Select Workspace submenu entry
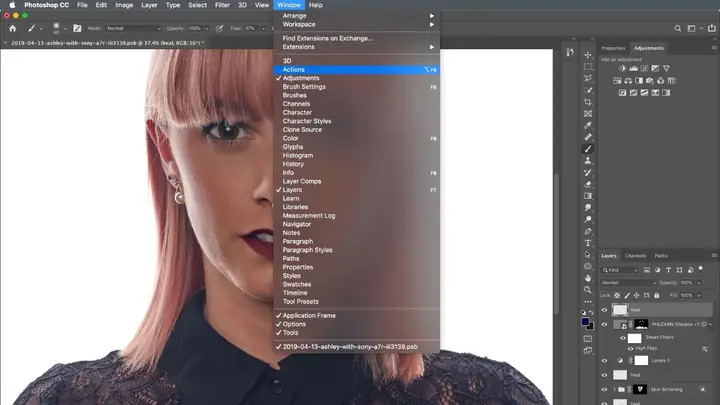The image size is (720, 405). pyautogui.click(x=357, y=24)
